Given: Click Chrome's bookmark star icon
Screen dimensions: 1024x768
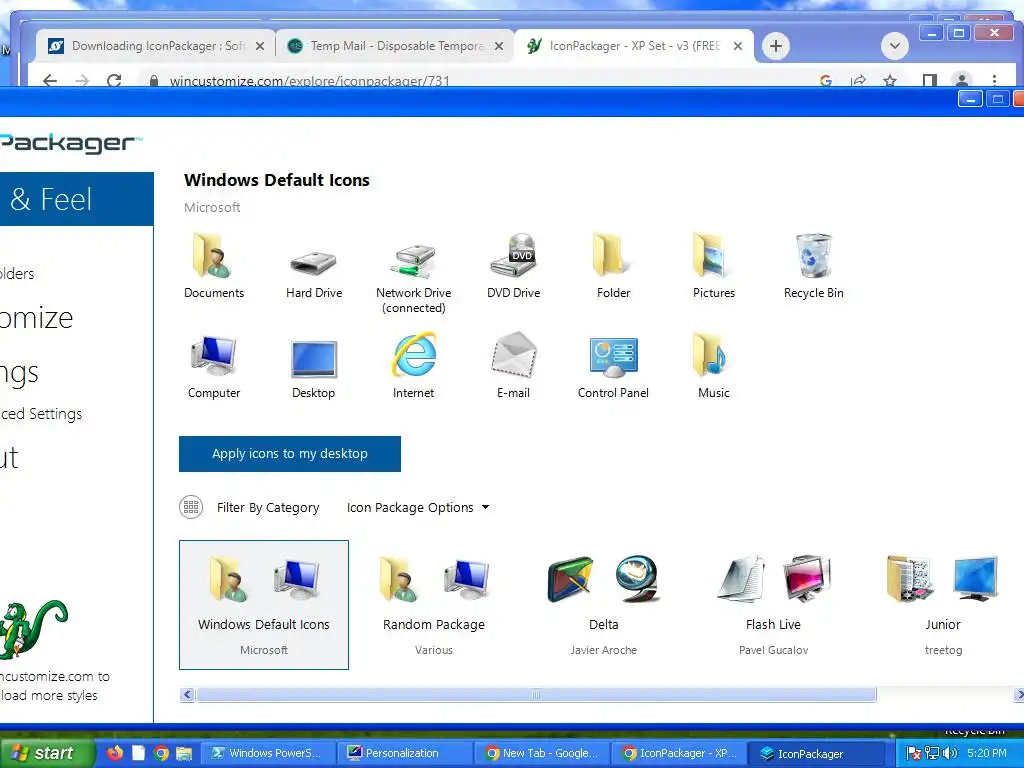Looking at the screenshot, I should (889, 80).
